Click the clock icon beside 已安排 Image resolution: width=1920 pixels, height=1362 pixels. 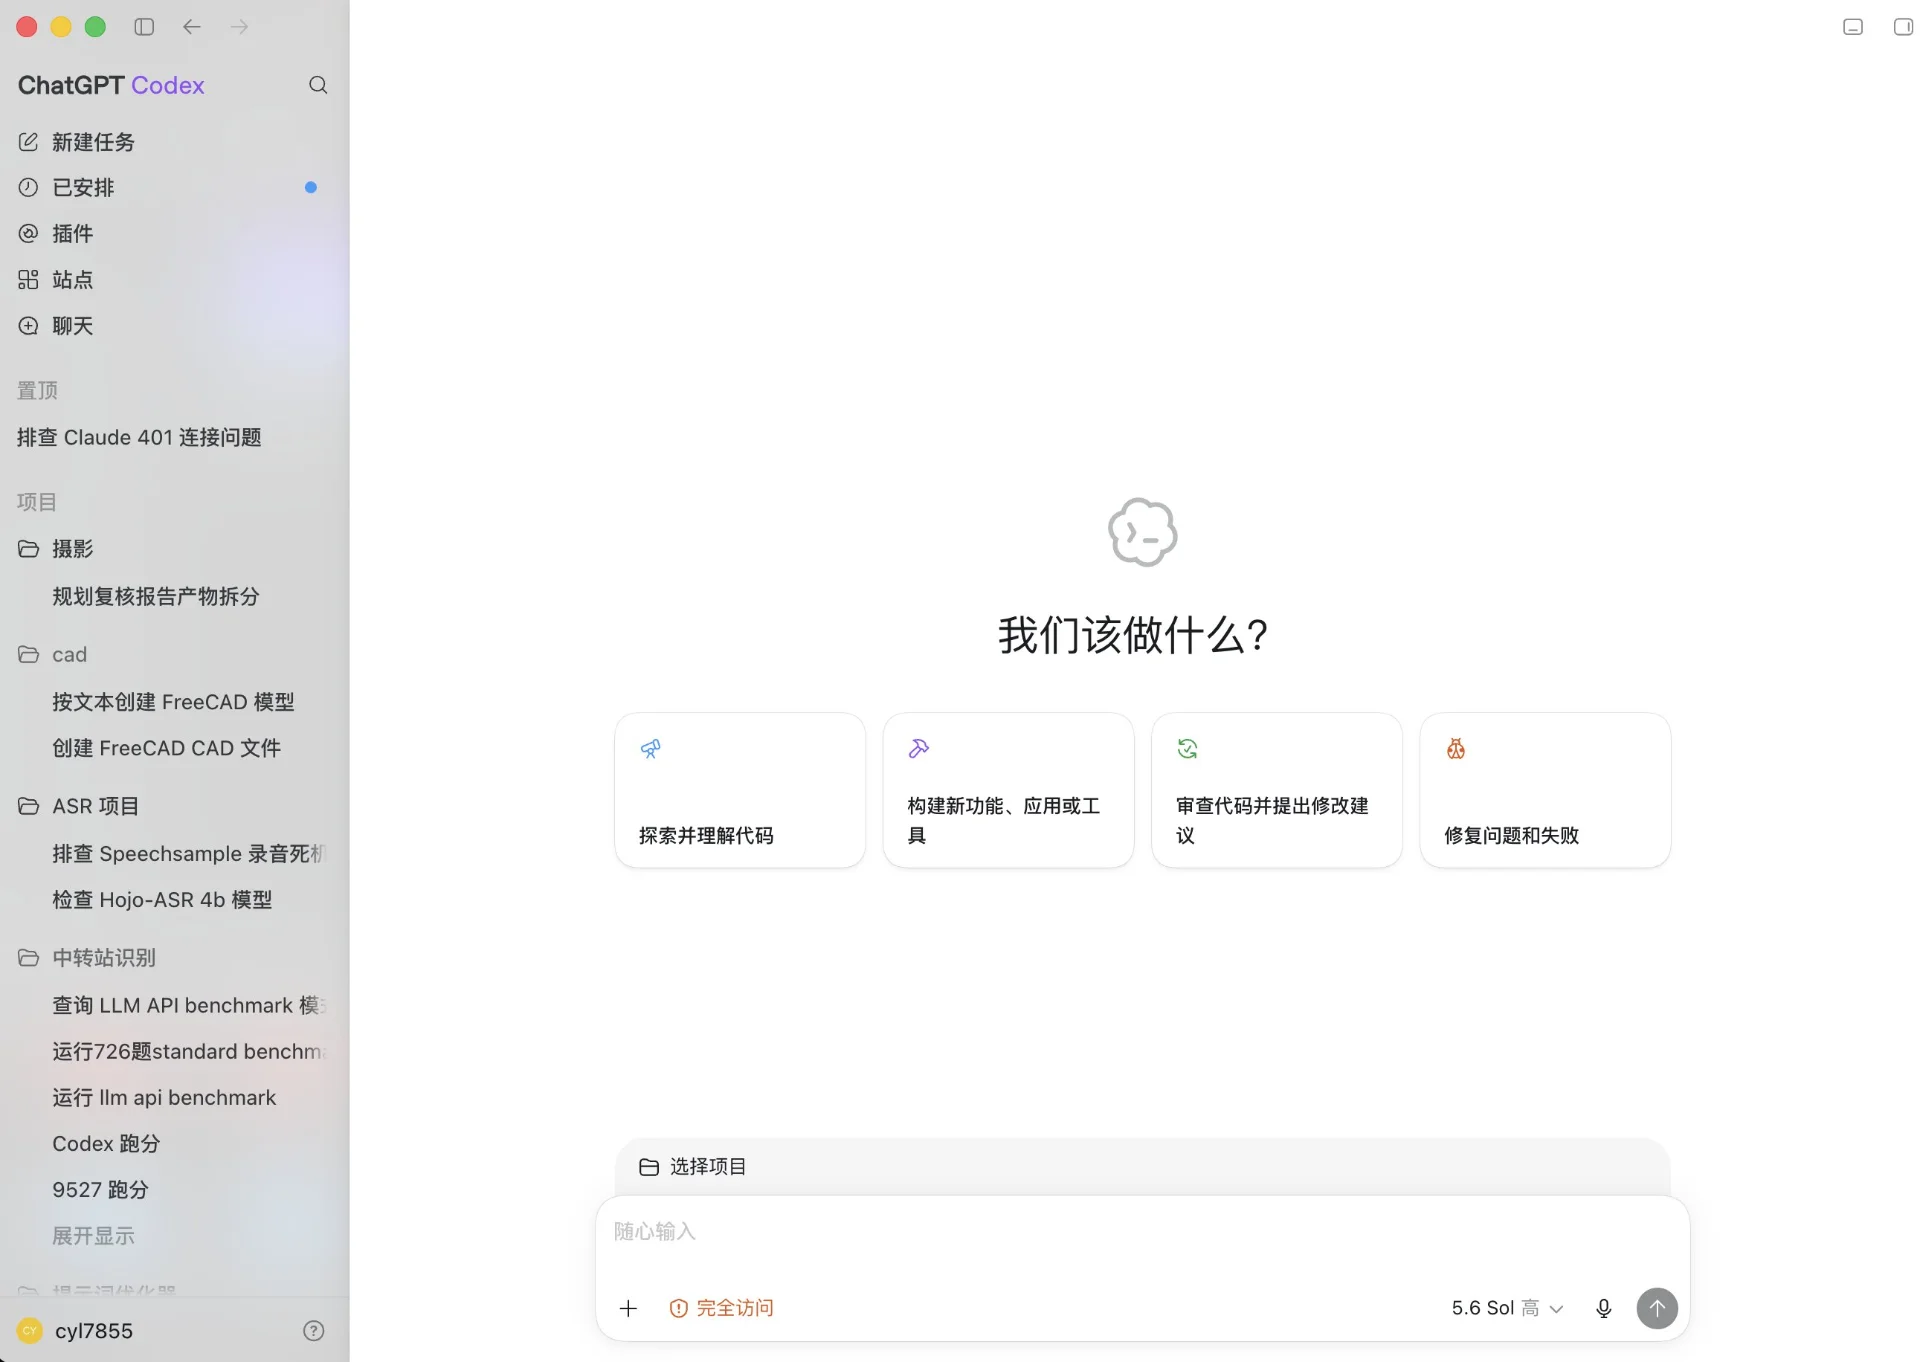tap(28, 187)
